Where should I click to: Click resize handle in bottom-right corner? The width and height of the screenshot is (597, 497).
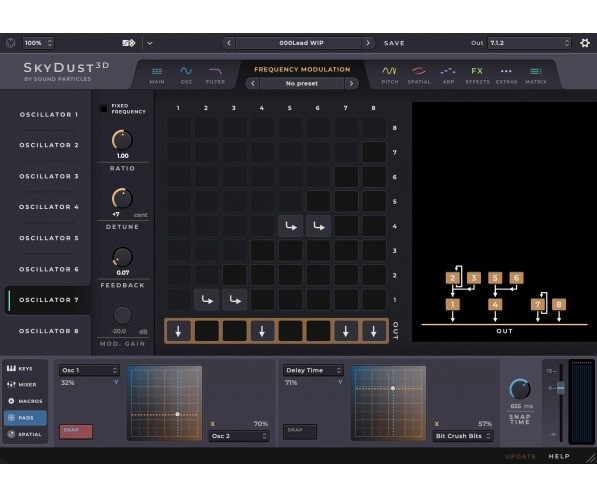592,458
